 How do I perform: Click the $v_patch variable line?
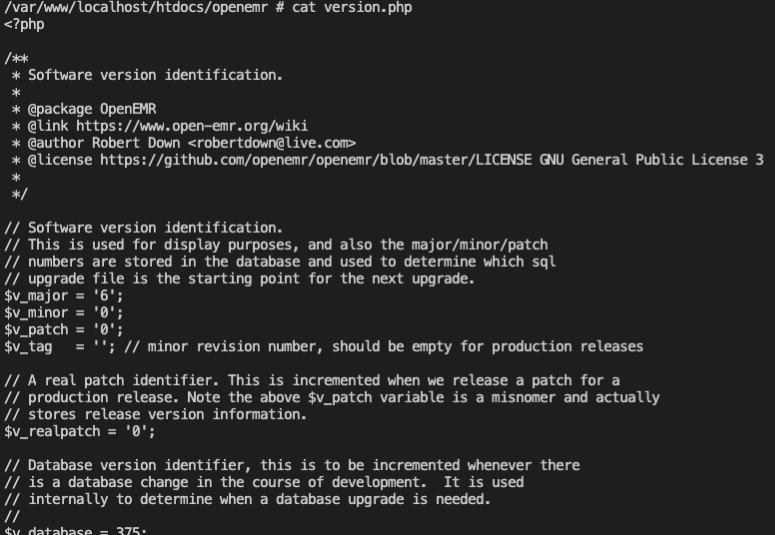point(64,329)
